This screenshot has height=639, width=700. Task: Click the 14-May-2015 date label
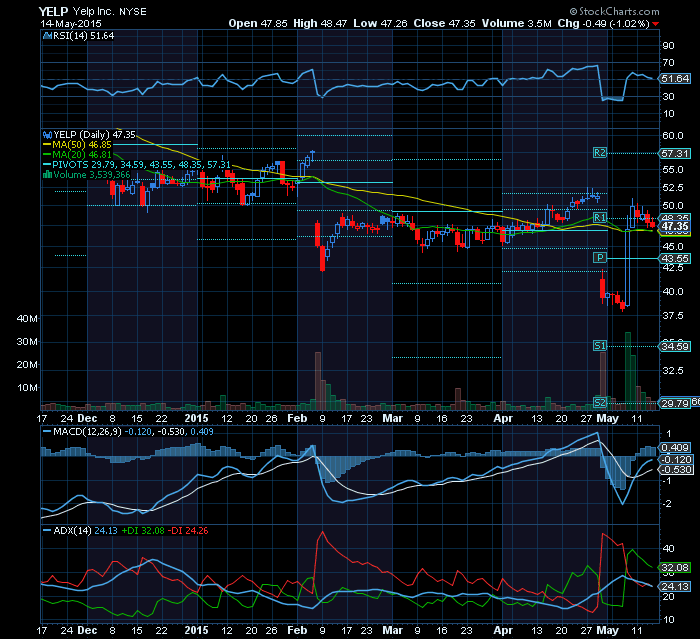71,24
